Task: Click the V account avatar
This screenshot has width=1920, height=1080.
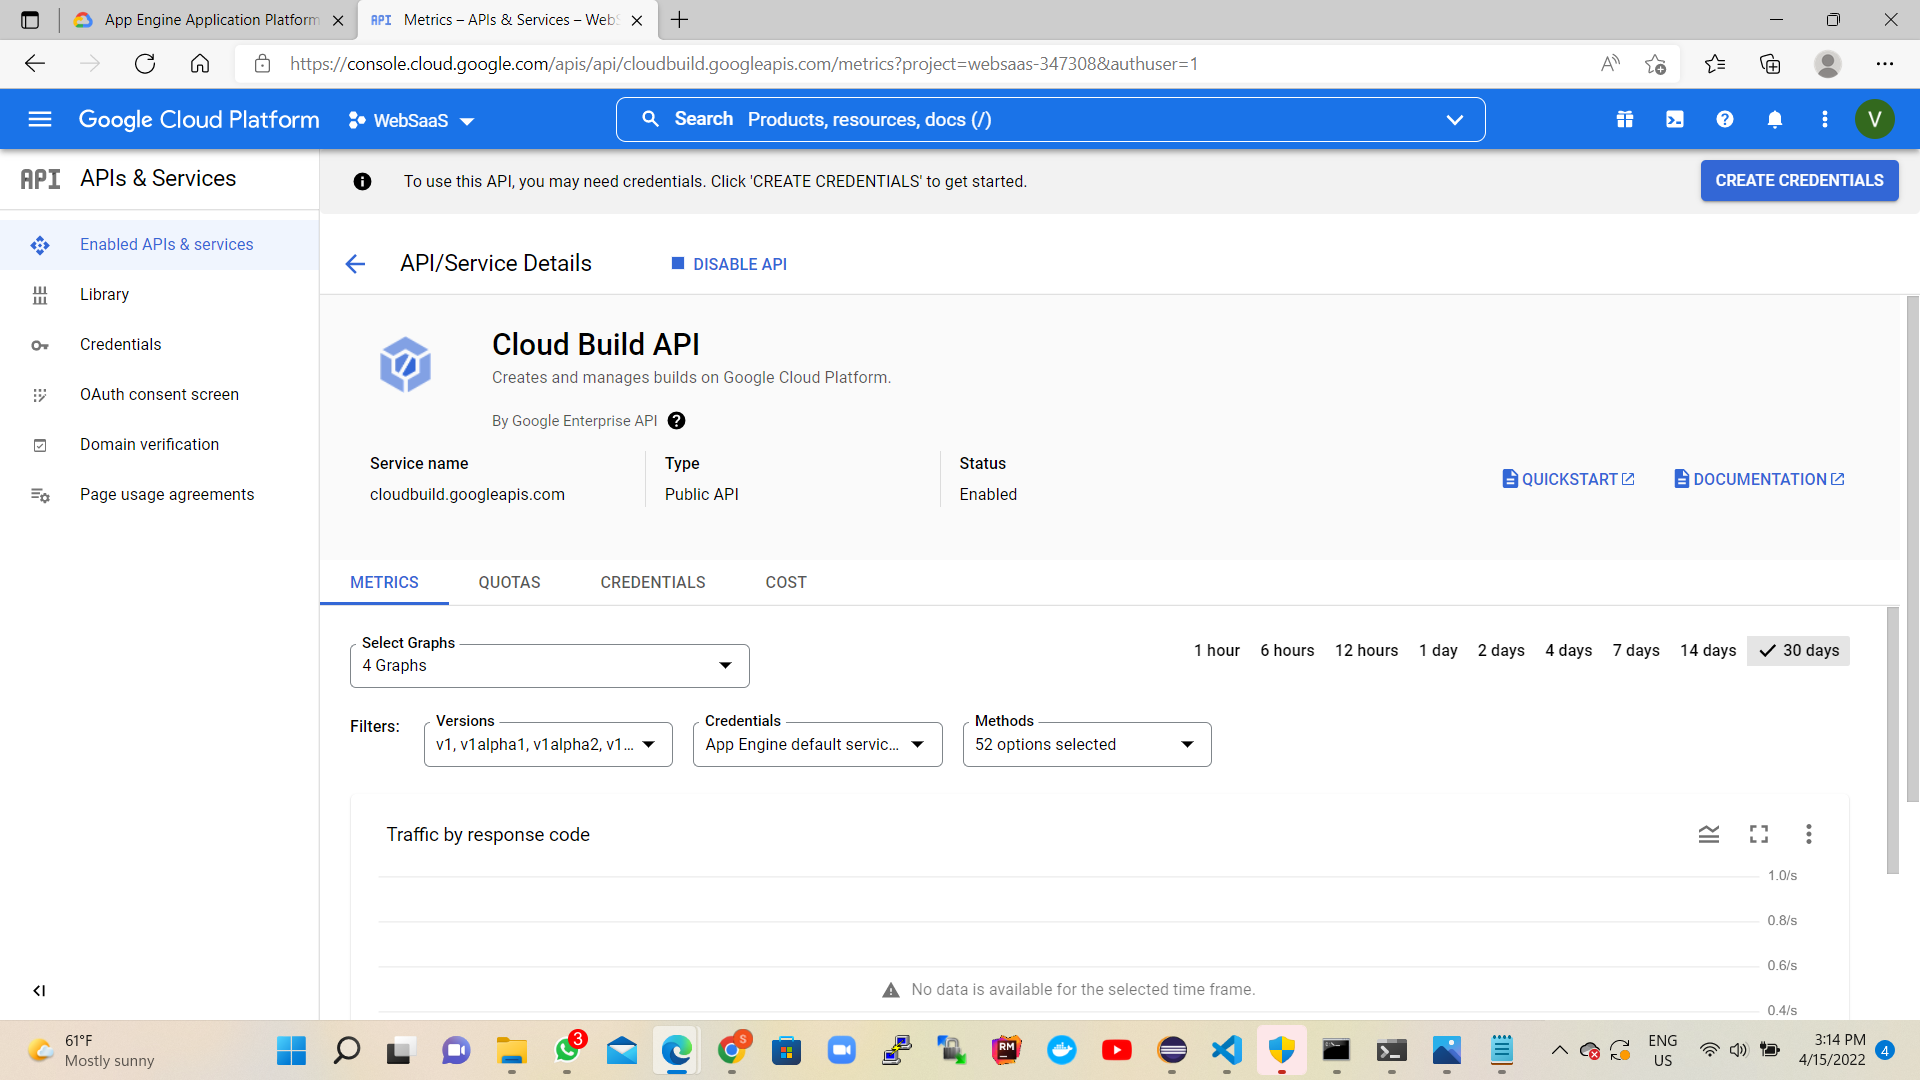Action: 1875,120
